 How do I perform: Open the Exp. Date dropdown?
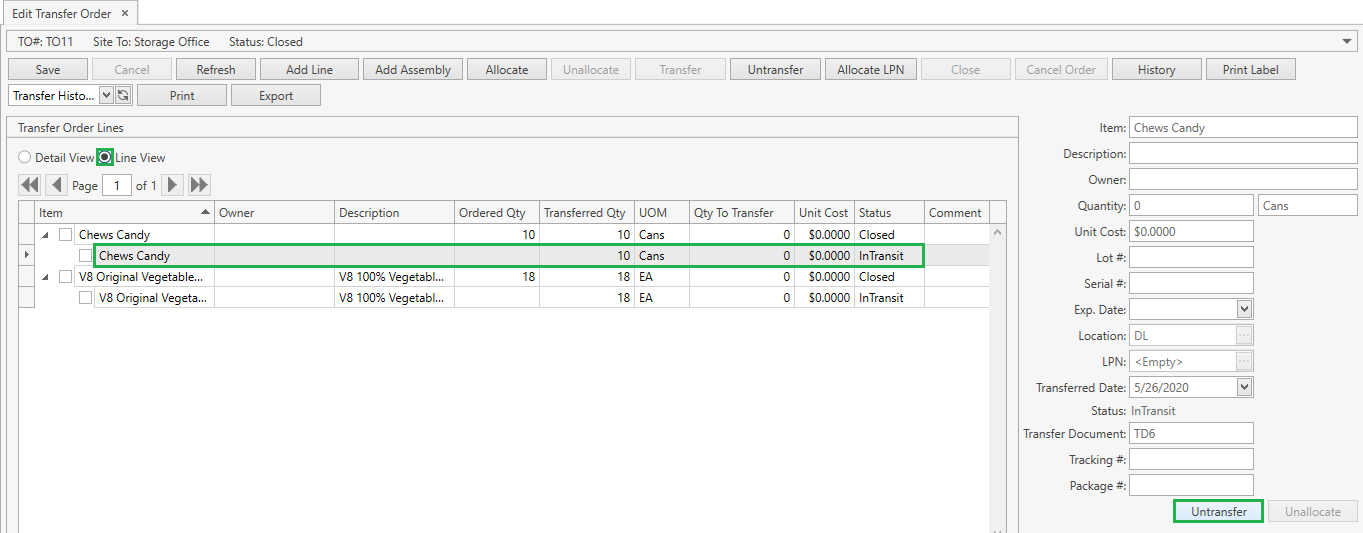[x=1244, y=310]
